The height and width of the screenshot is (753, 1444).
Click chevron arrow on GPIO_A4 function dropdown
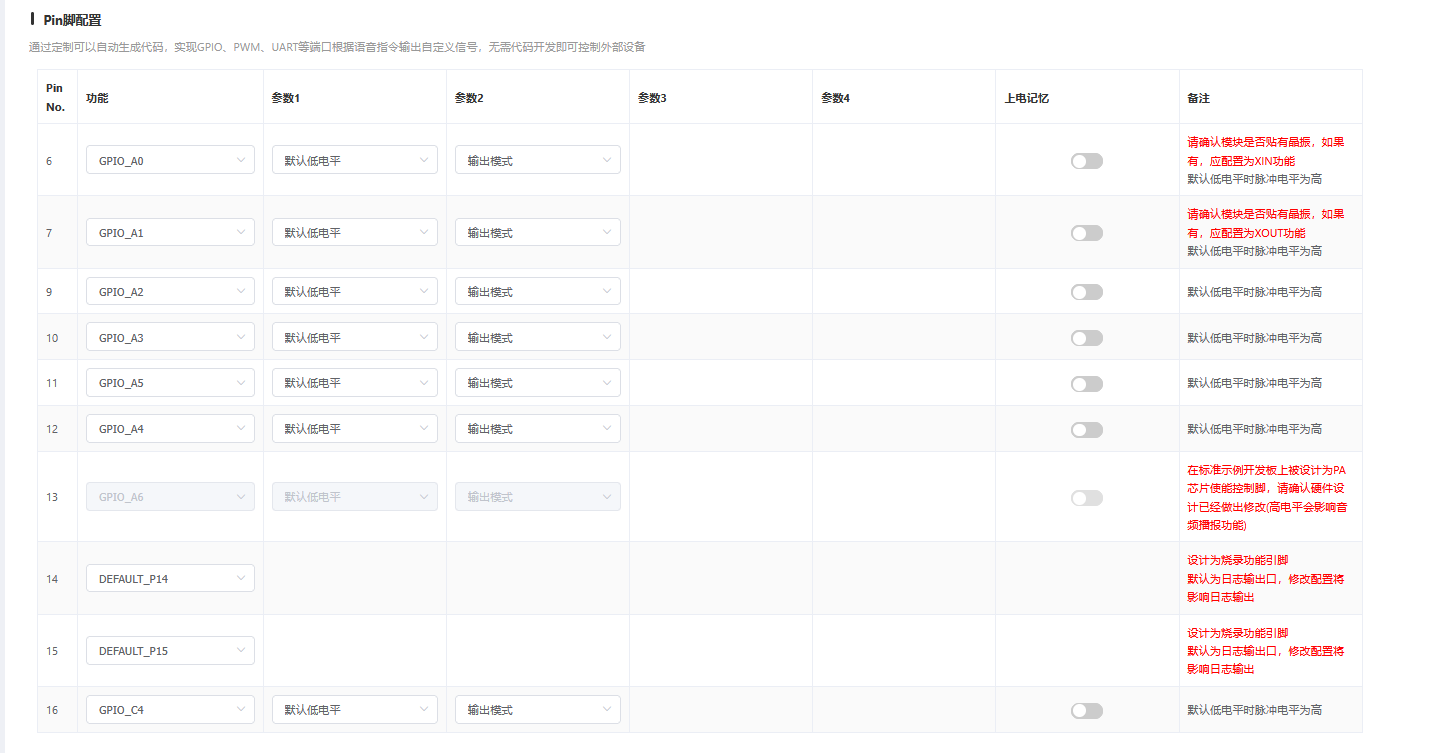tap(241, 429)
